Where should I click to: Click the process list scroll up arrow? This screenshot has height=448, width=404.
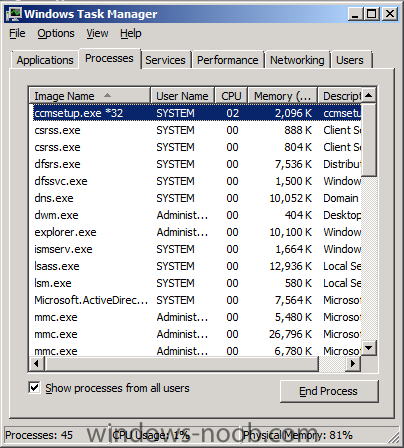click(x=368, y=95)
